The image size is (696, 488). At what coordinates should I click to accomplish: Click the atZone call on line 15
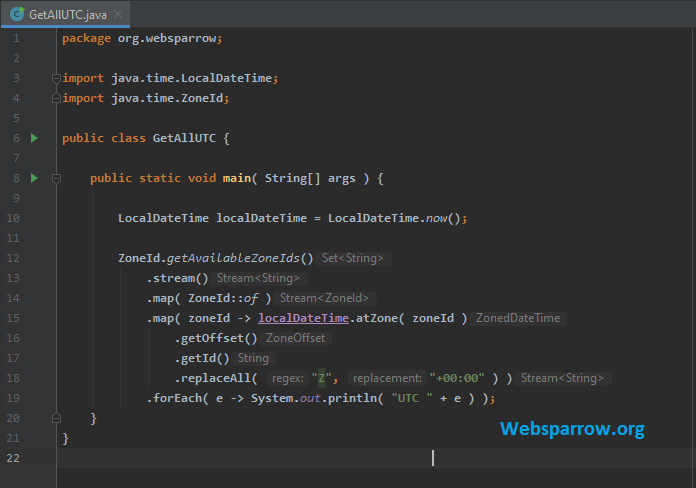tap(376, 318)
